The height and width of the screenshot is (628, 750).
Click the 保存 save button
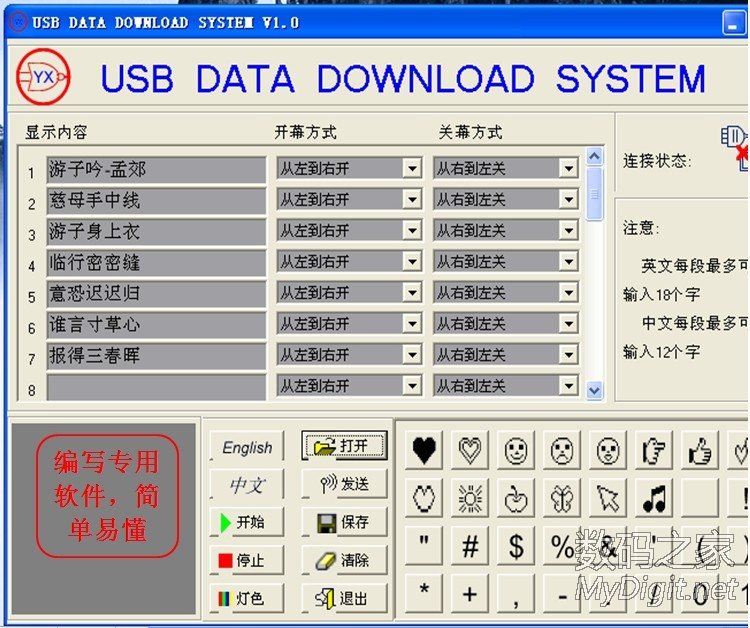(344, 522)
